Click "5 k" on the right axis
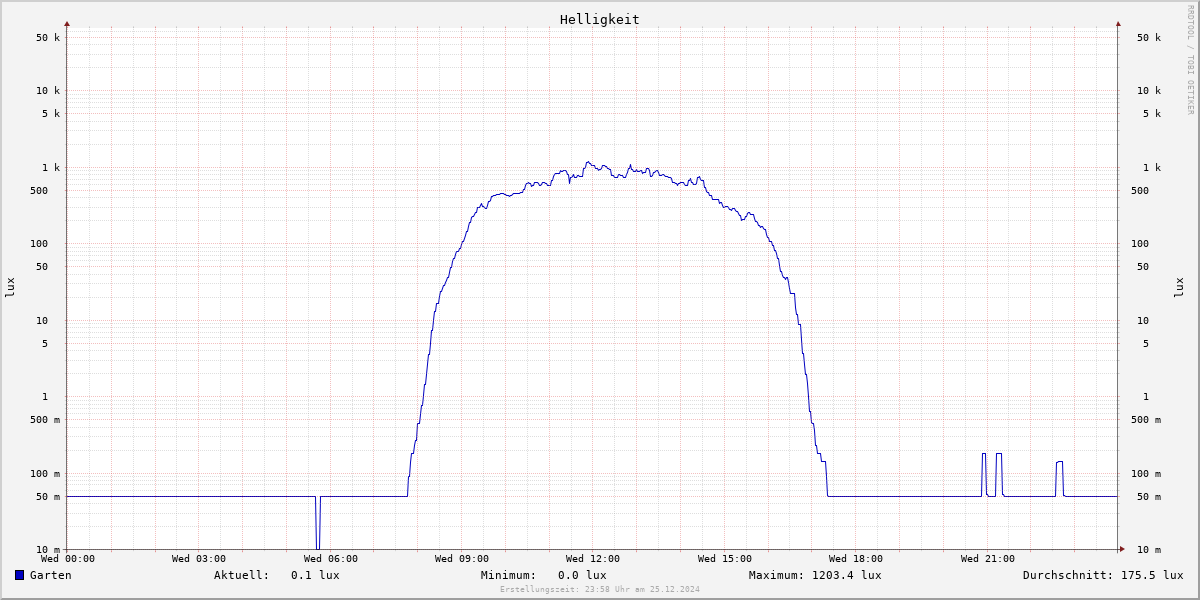 1152,114
